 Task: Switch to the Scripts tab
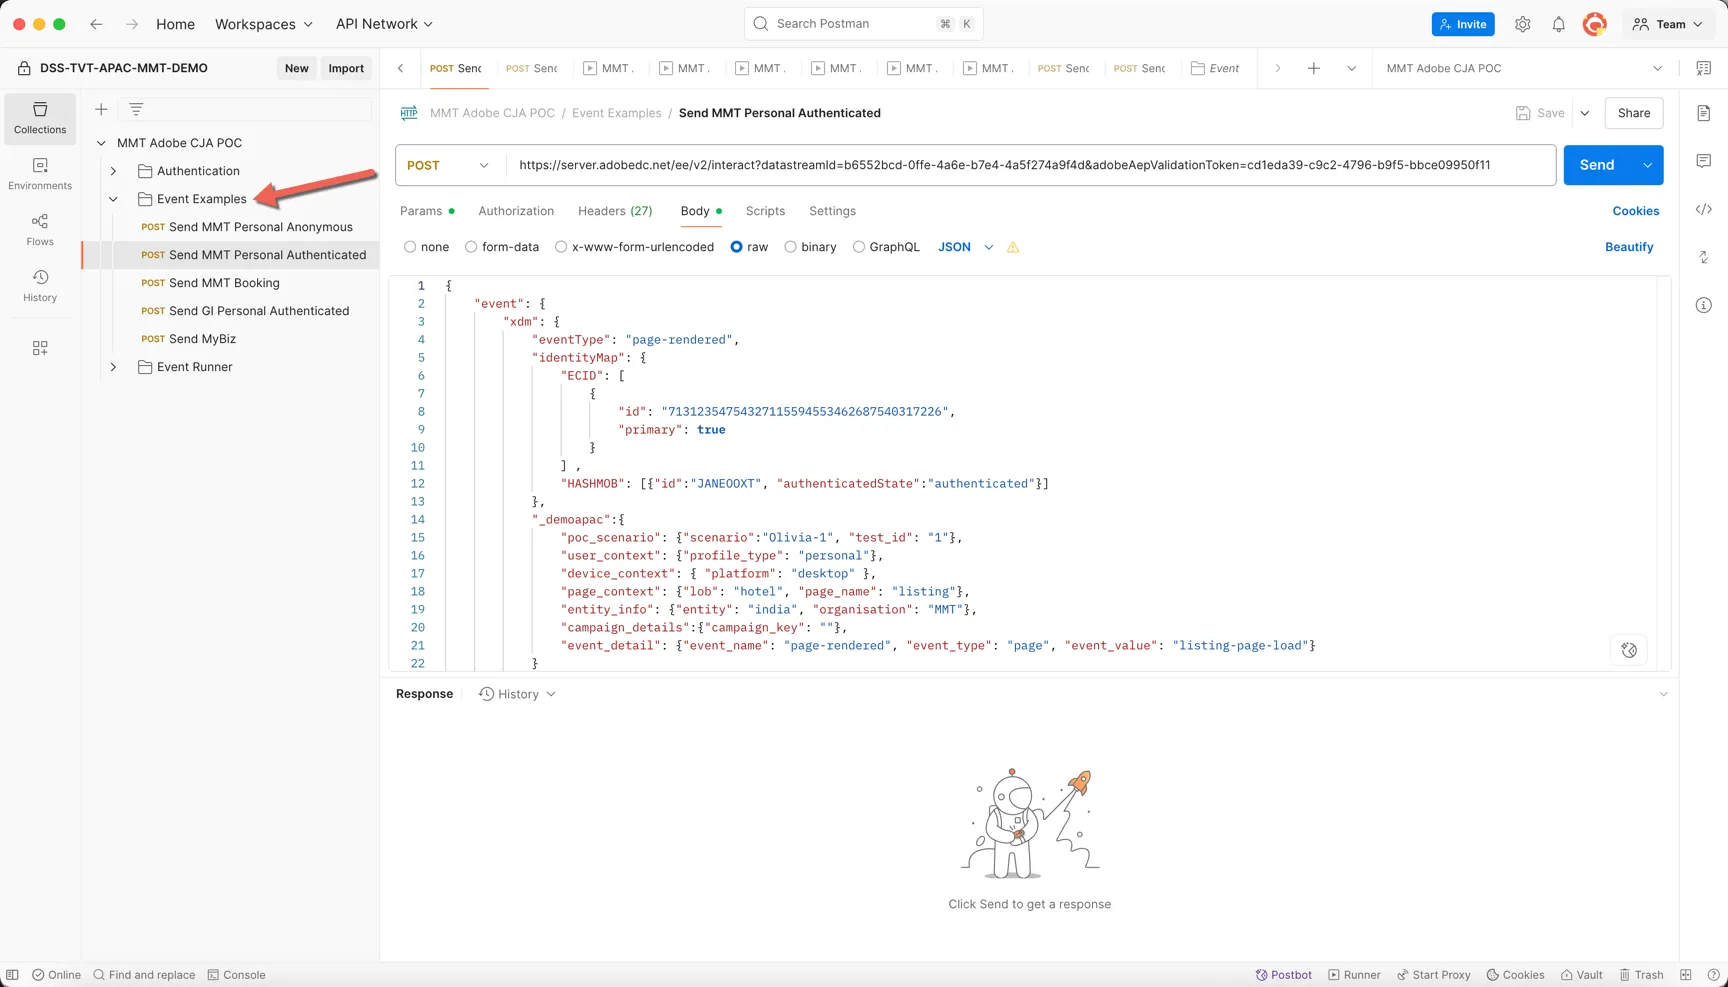pyautogui.click(x=765, y=211)
